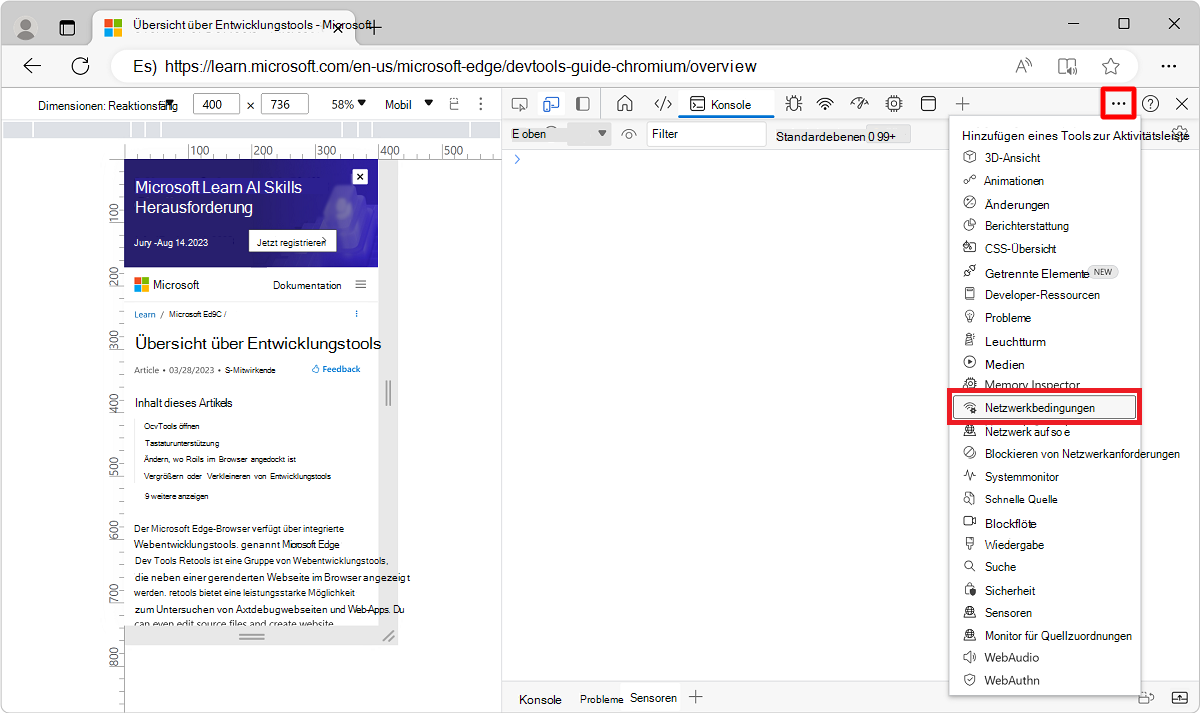
Task: Close the AI Skills banner
Action: pyautogui.click(x=360, y=176)
